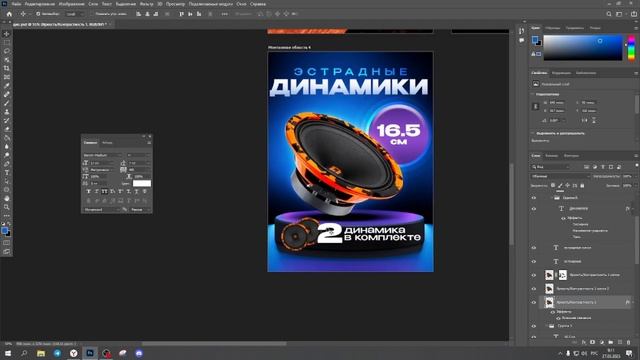
Task: Toggle the Автовыбор checkbox
Action: tap(38, 14)
